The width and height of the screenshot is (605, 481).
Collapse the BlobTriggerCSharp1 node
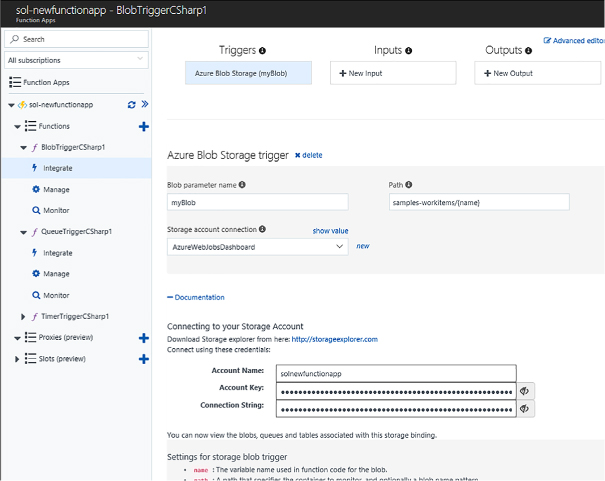point(24,147)
